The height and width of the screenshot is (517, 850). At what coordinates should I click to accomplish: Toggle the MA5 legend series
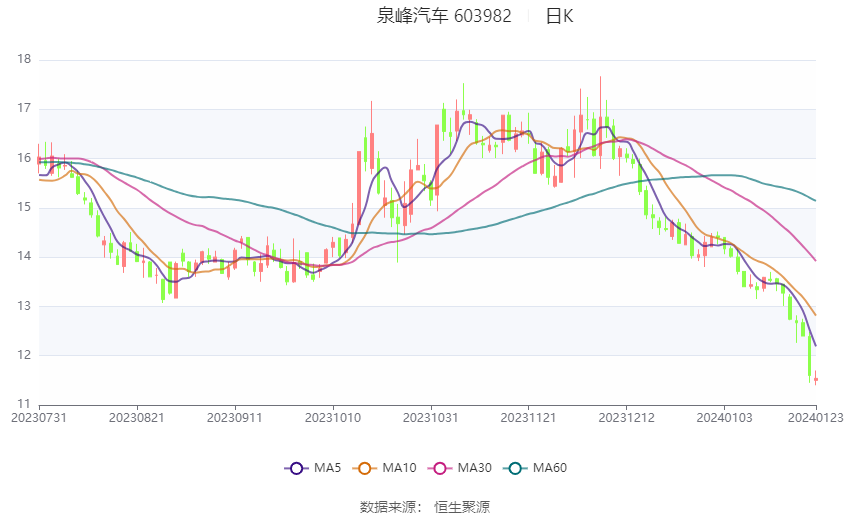313,468
